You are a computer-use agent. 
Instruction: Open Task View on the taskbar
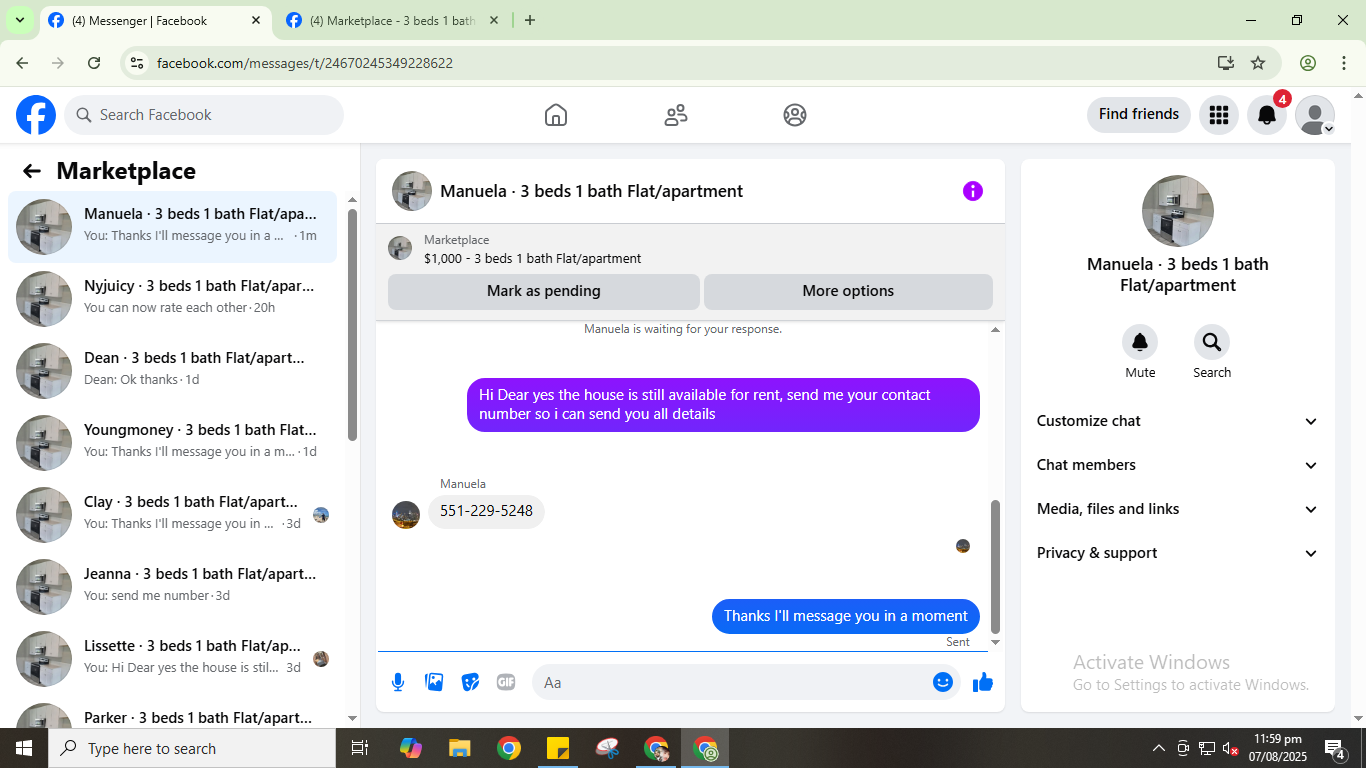360,748
